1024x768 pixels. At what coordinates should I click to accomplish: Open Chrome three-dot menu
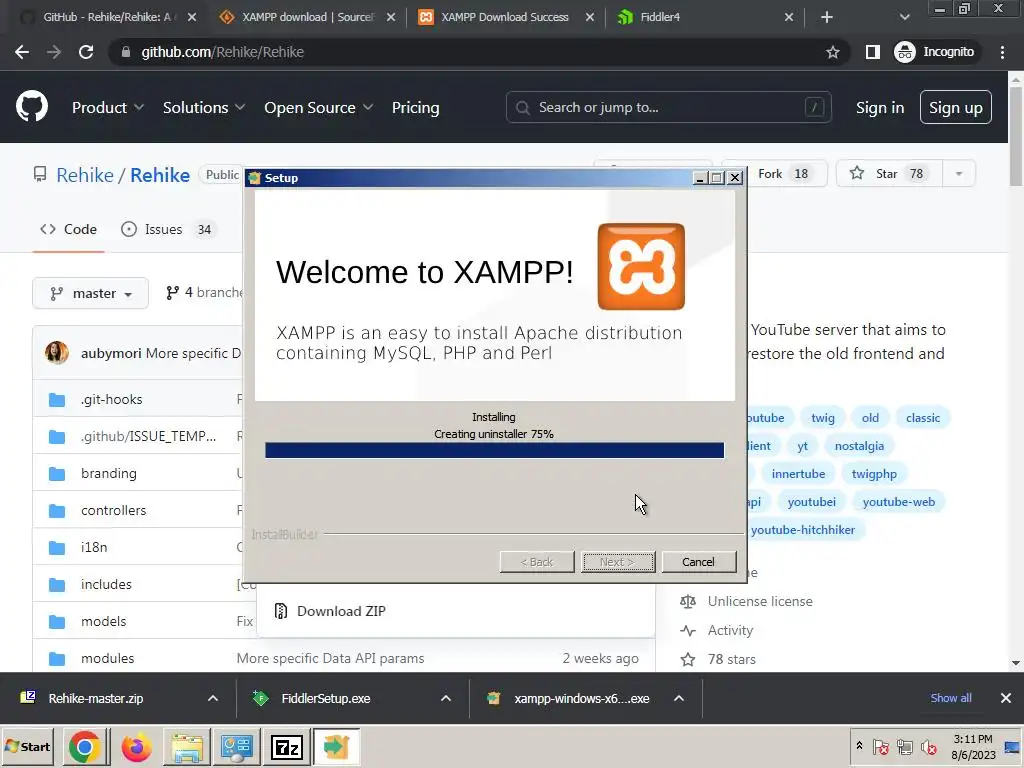click(1002, 52)
